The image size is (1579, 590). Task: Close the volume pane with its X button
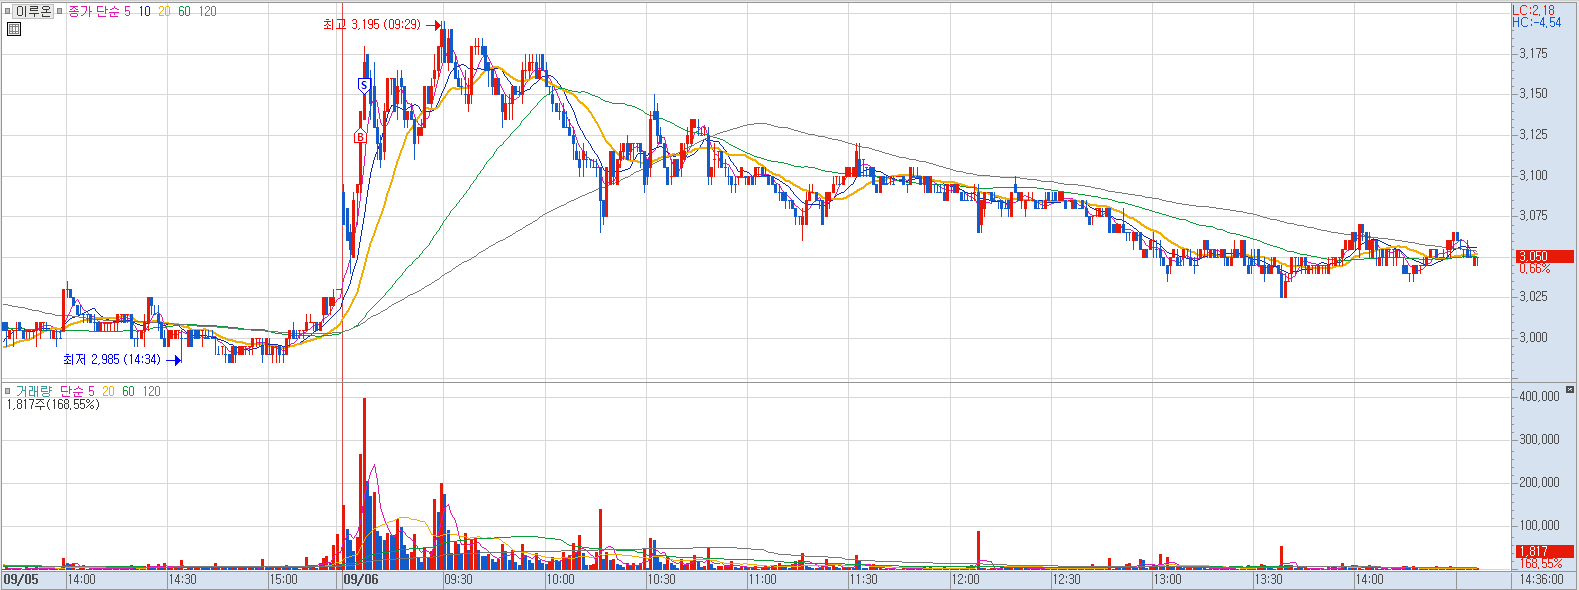[1570, 389]
